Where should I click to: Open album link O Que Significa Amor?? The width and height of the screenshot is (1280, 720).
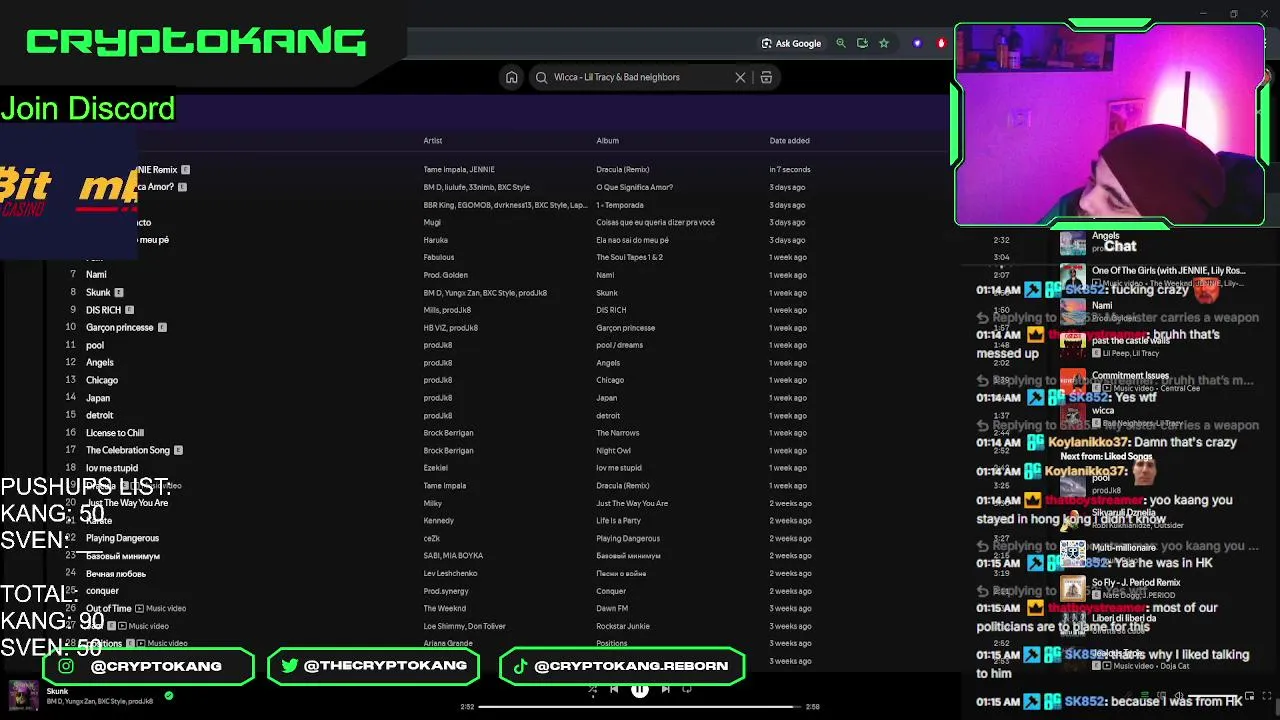click(x=634, y=187)
